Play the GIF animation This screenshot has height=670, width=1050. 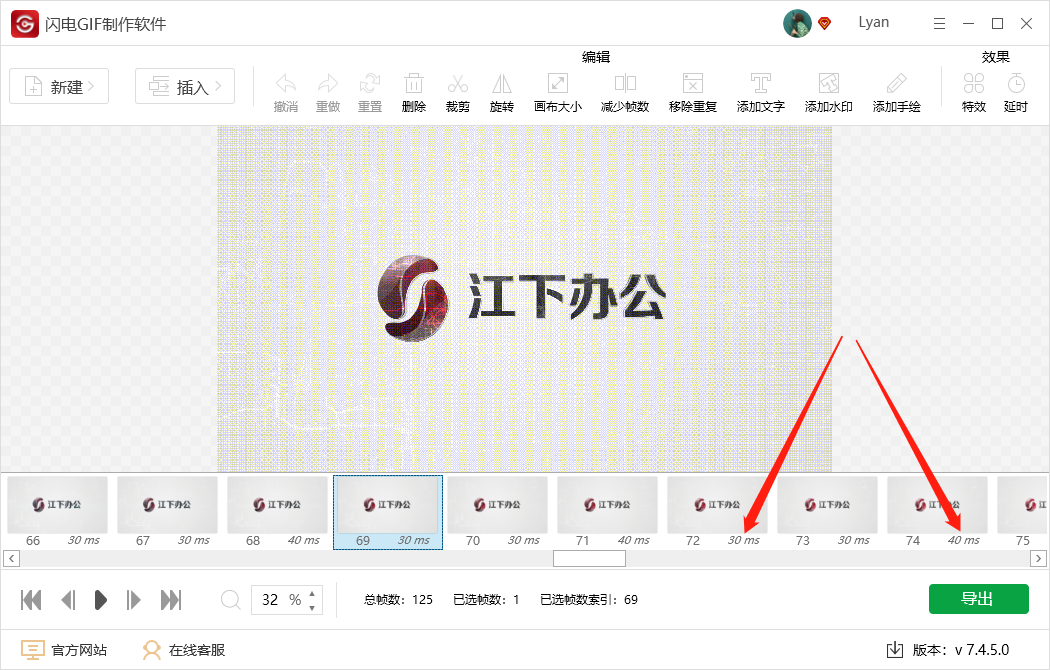click(x=100, y=600)
